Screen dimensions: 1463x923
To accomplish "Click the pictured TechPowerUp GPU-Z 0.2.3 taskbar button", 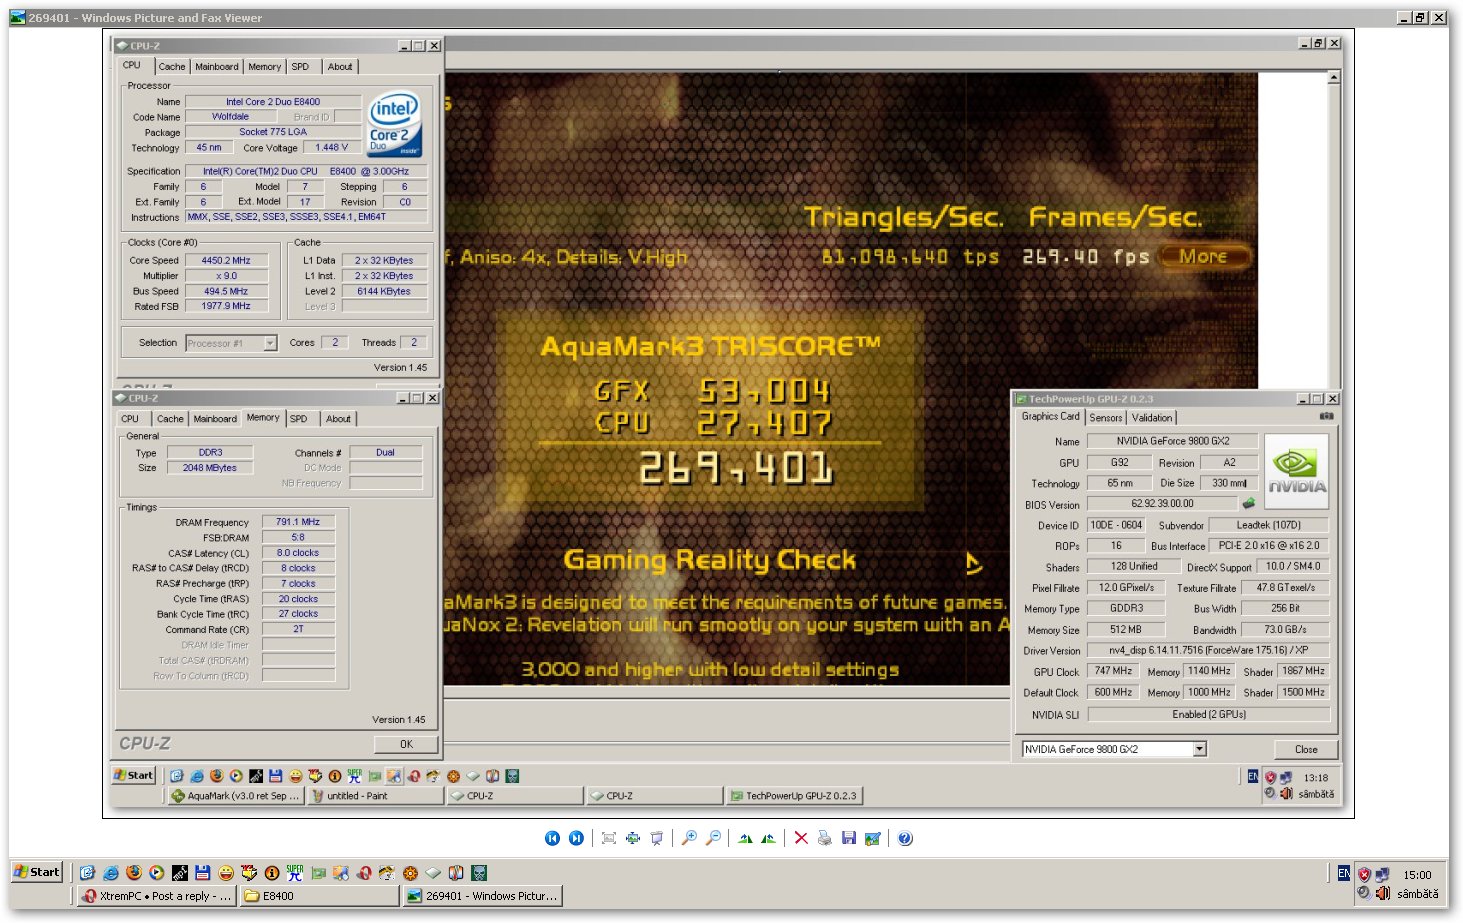I will 794,796.
